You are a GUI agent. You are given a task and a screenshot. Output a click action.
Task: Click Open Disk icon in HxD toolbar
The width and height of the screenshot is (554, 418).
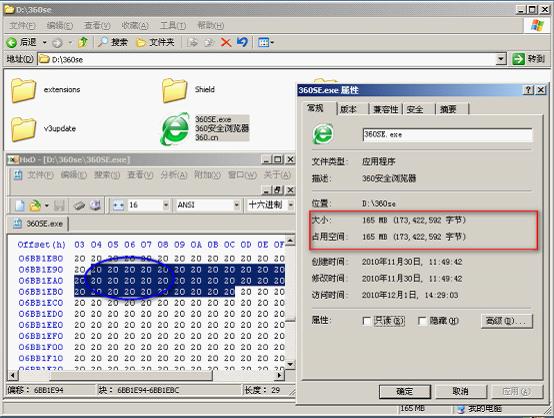pyautogui.click(x=95, y=205)
